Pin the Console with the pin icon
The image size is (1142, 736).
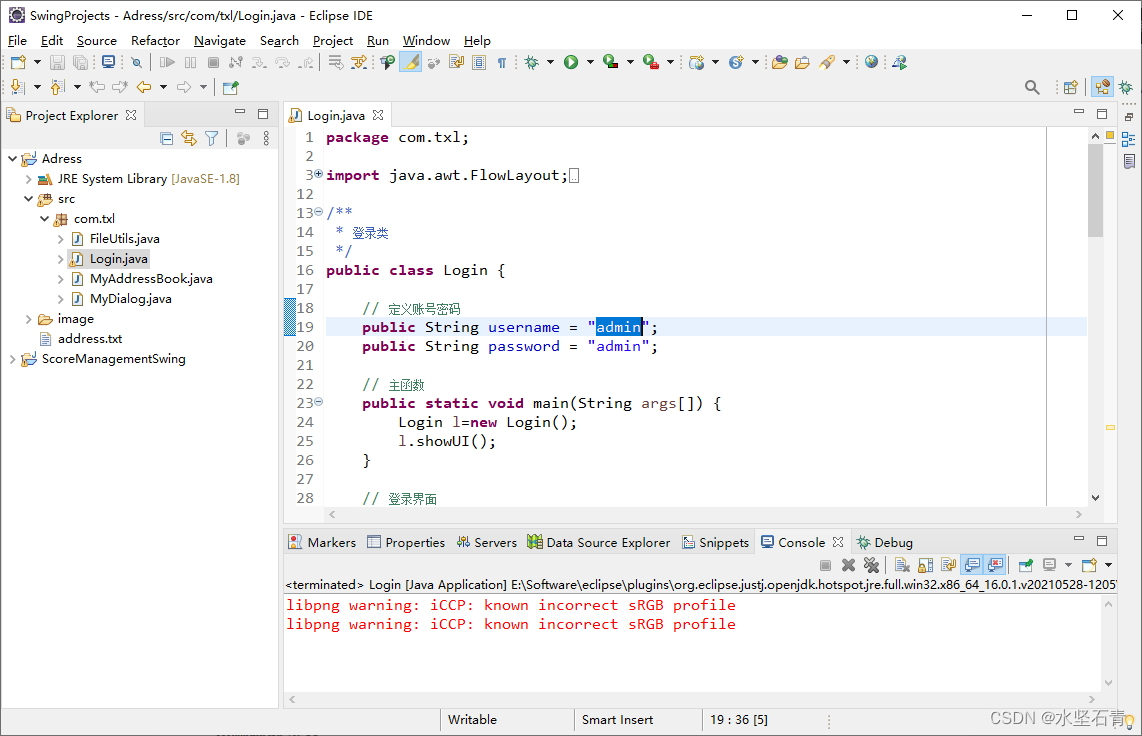click(x=1026, y=565)
